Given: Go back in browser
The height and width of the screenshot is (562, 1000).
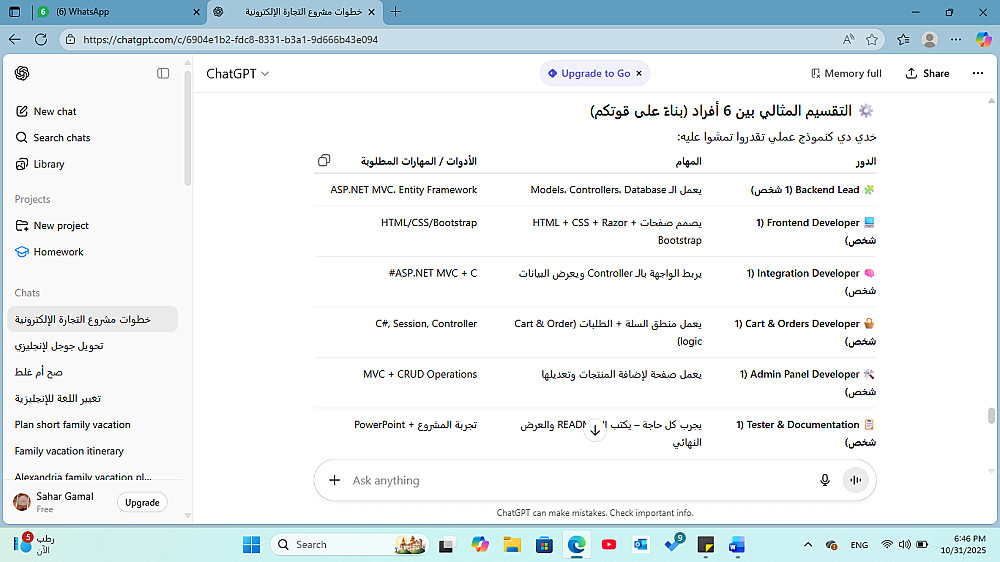Looking at the screenshot, I should pos(15,40).
